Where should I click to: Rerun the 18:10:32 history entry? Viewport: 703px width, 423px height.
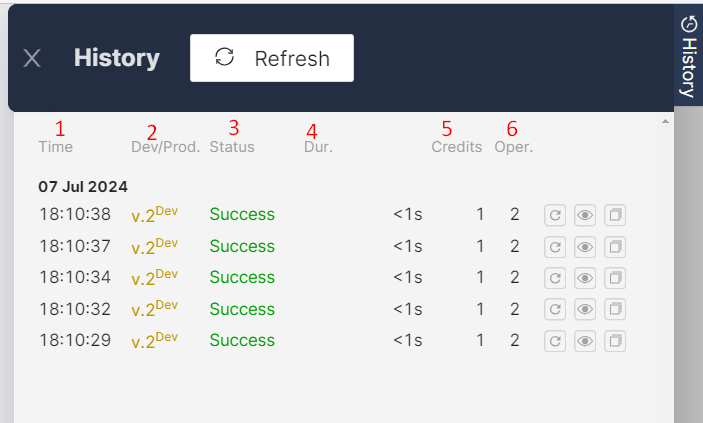(553, 309)
